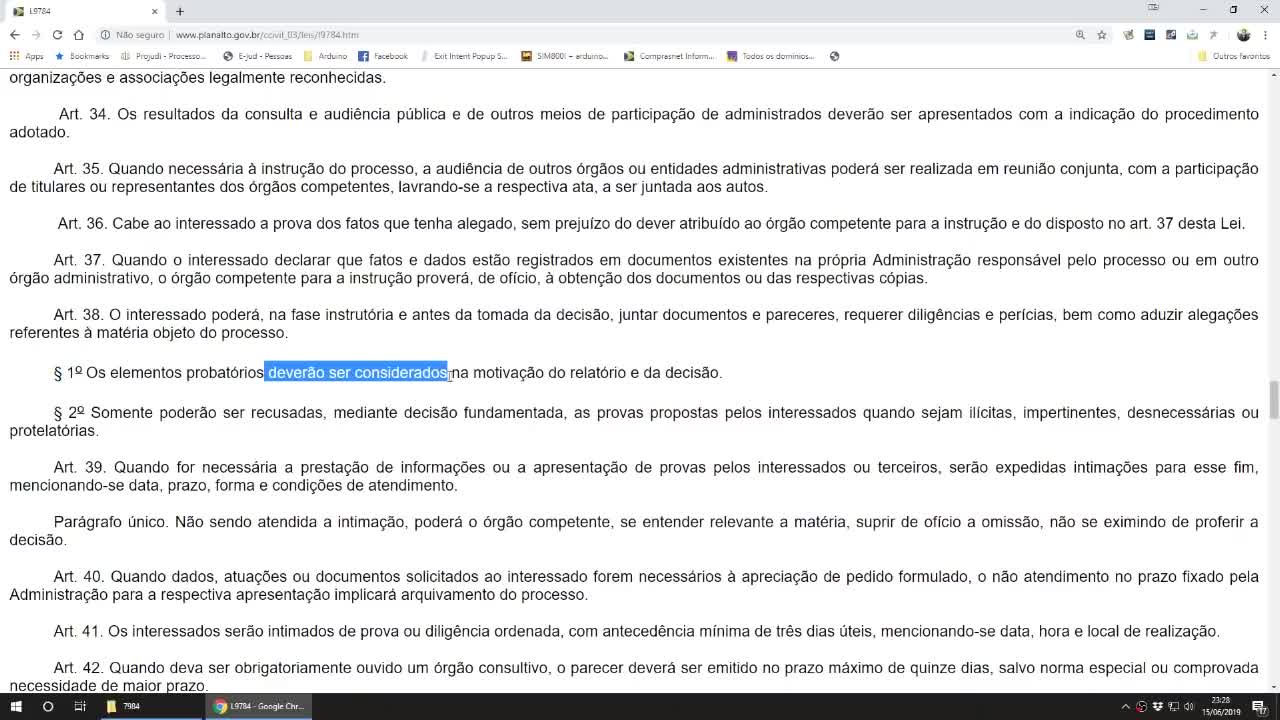The width and height of the screenshot is (1280, 720).
Task: Open a new browser tab
Action: pos(180,11)
